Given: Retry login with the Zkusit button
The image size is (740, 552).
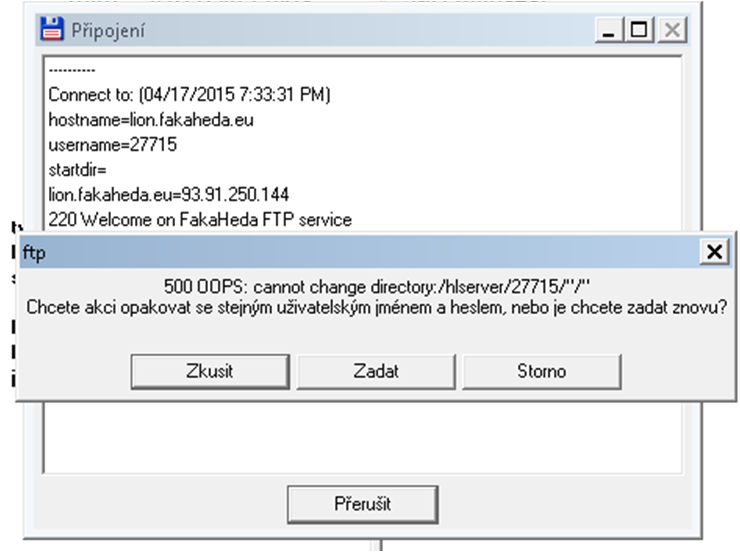Looking at the screenshot, I should pos(210,372).
